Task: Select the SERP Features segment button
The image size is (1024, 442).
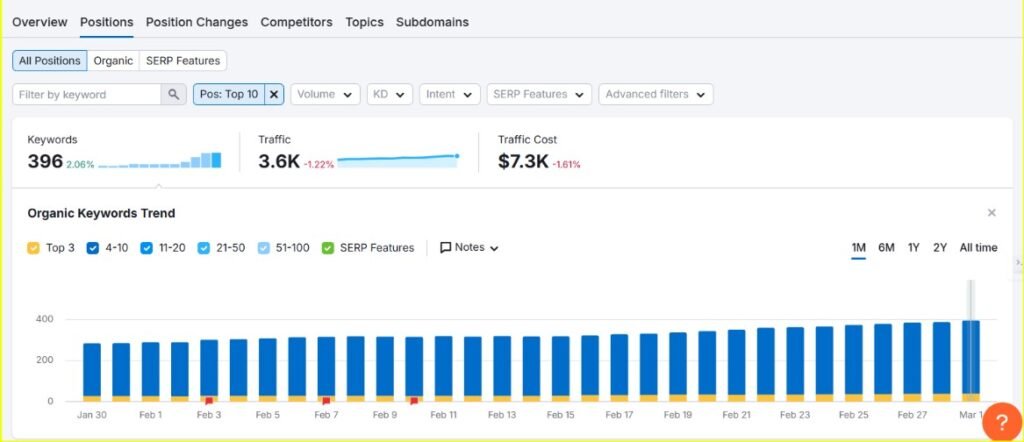Action: [183, 61]
